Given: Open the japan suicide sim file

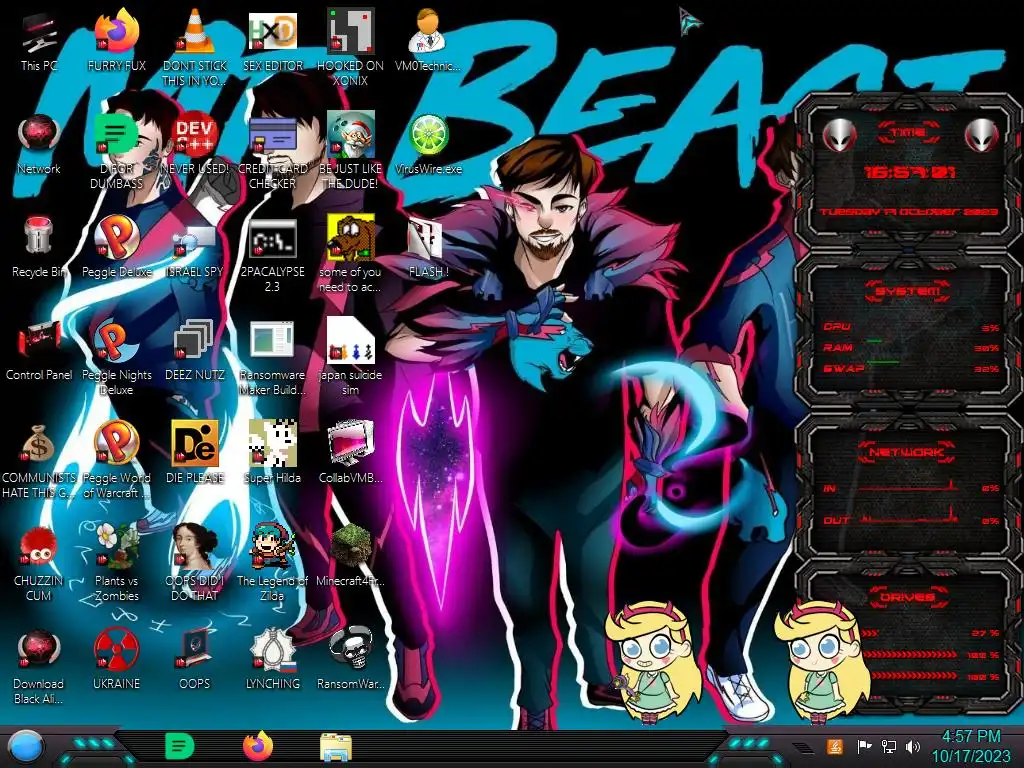Looking at the screenshot, I should (x=351, y=357).
